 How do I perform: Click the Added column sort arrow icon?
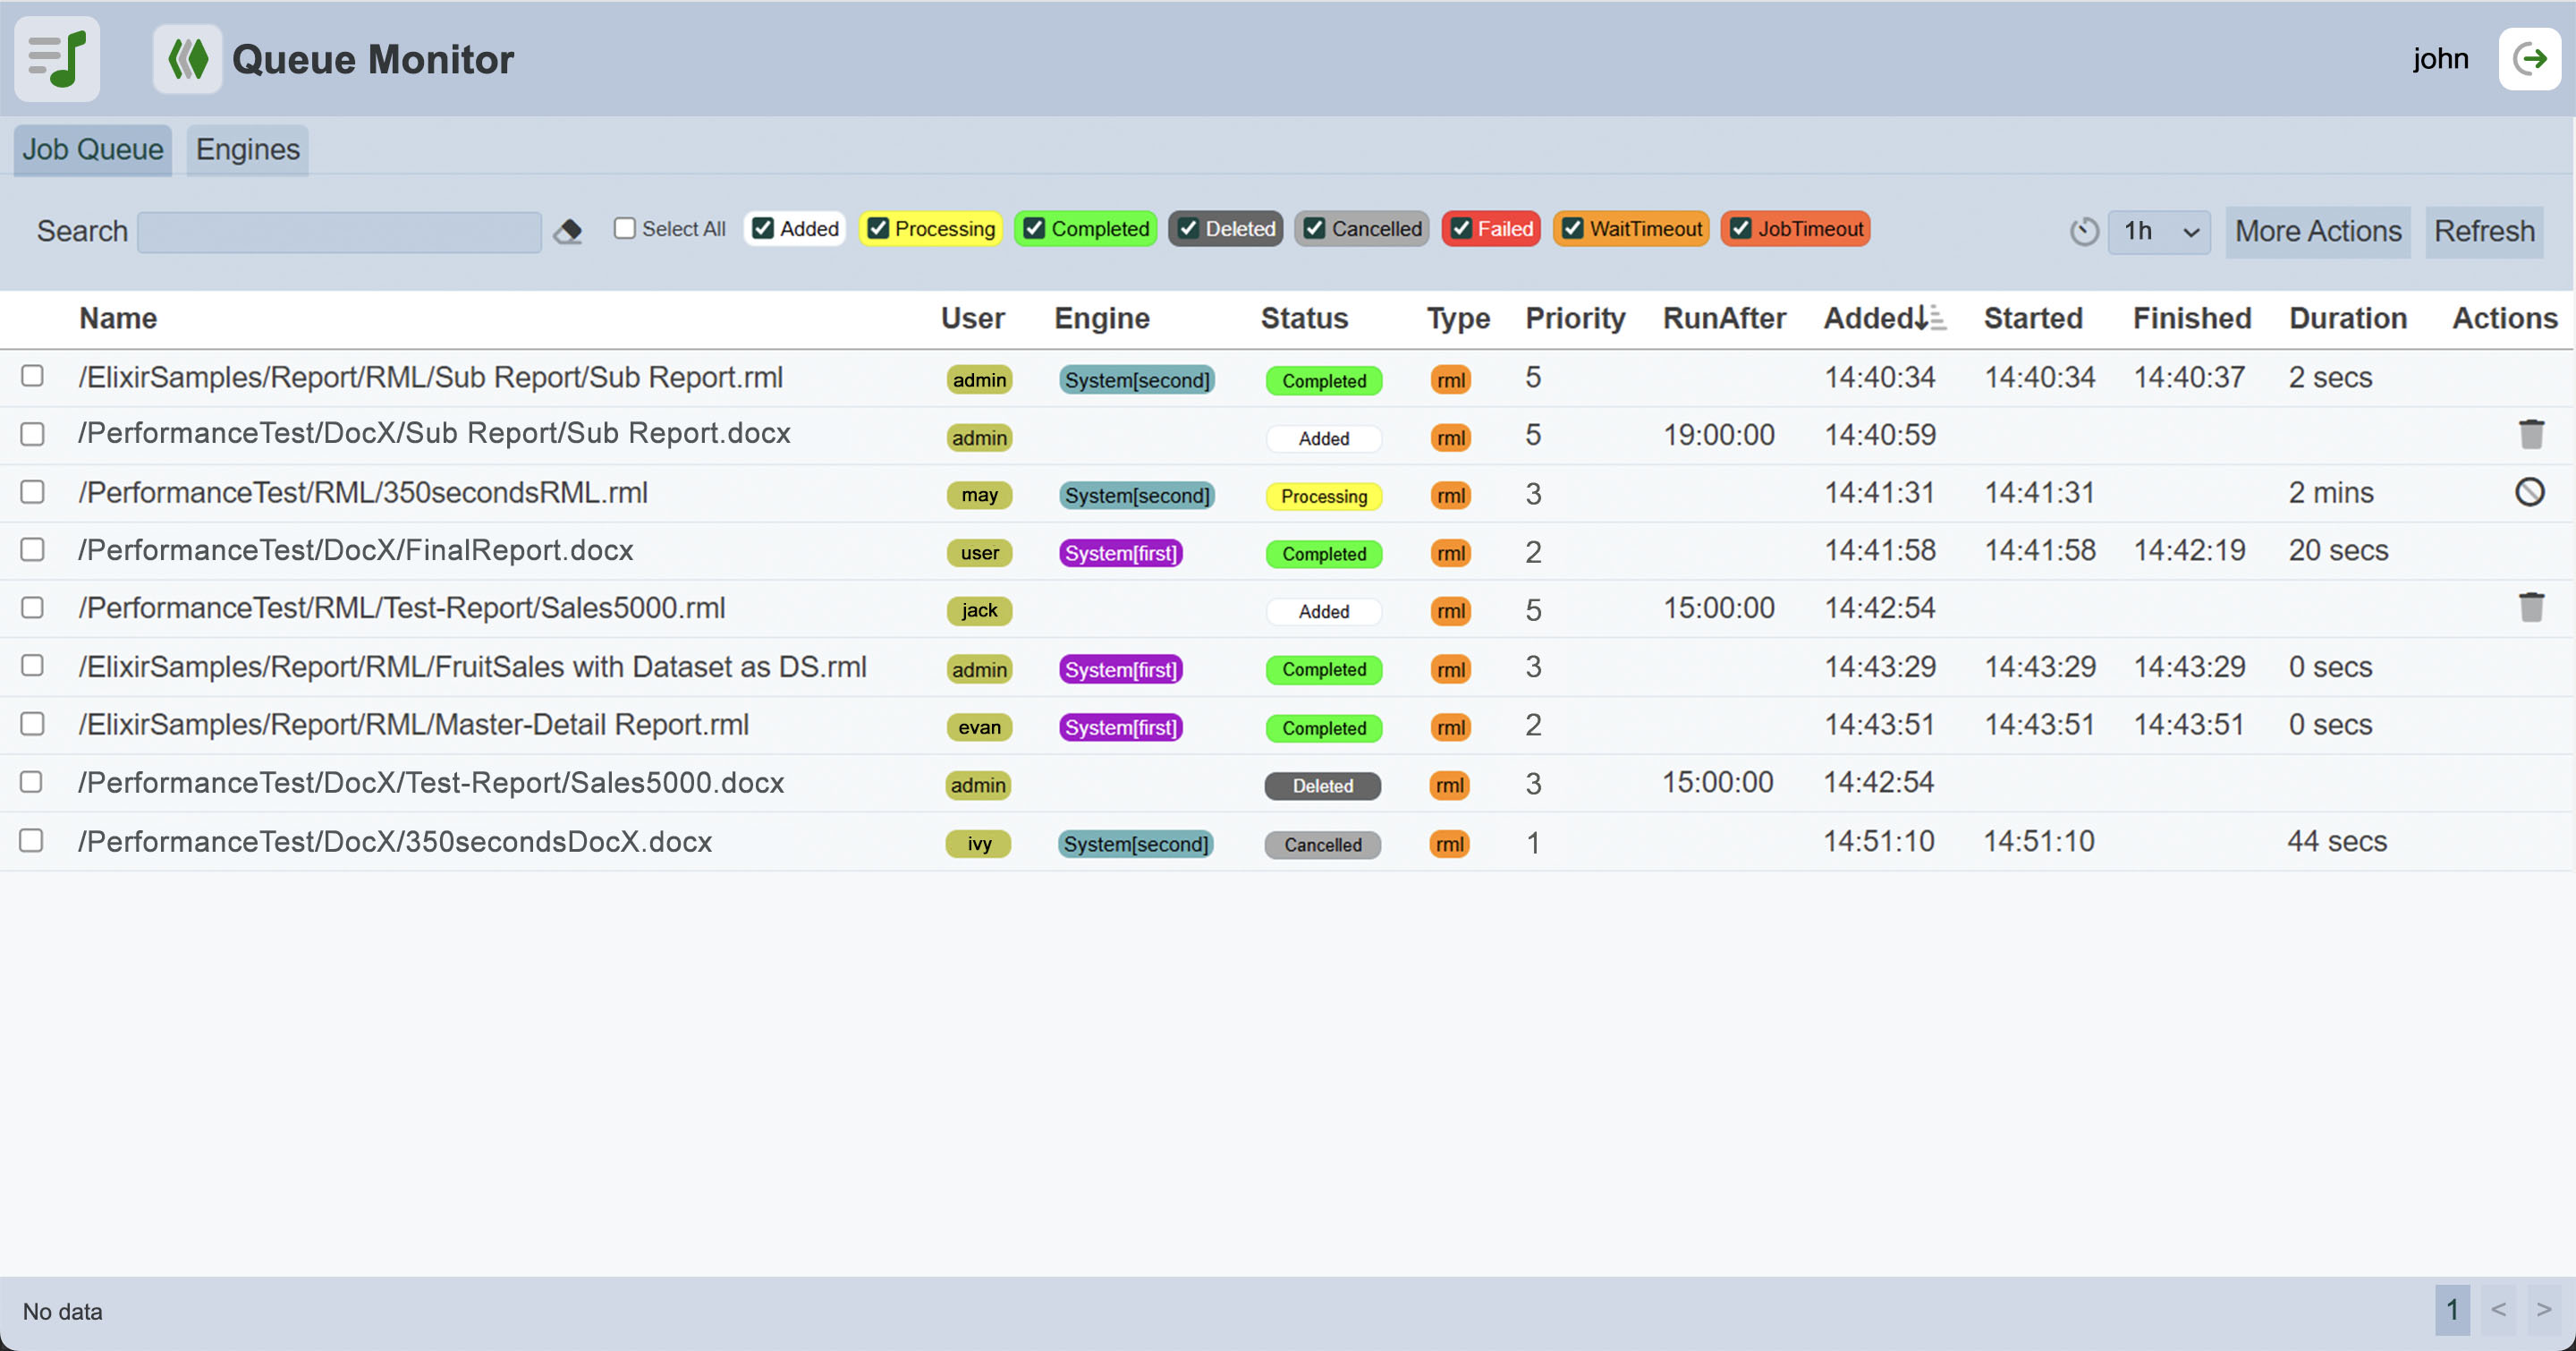click(x=1930, y=318)
